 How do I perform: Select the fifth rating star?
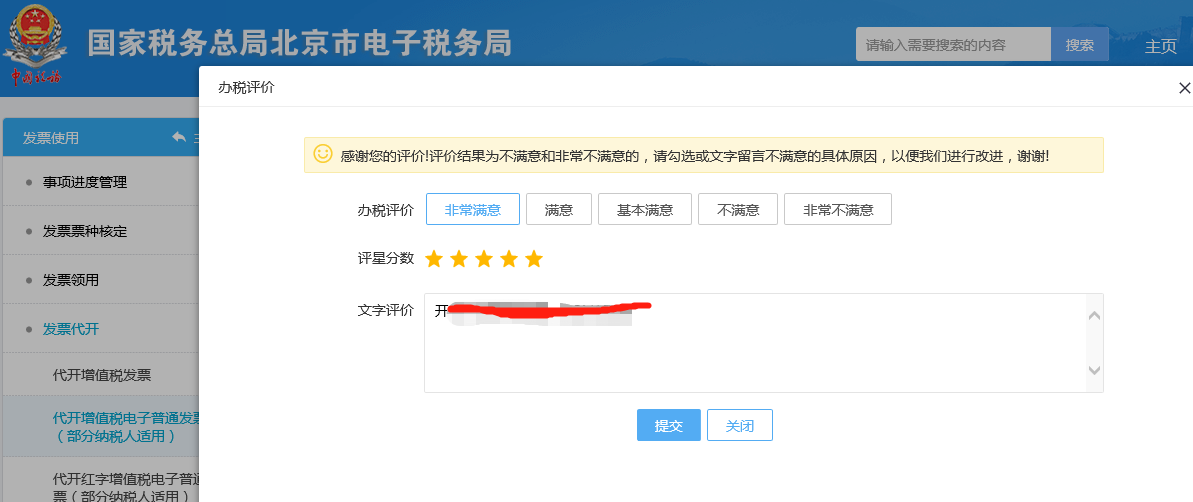pyautogui.click(x=534, y=259)
